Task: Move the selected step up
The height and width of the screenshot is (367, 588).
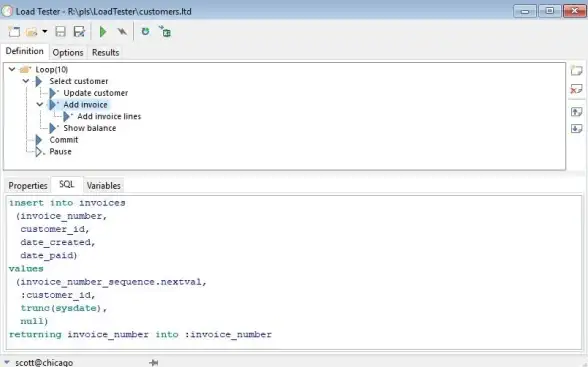Action: coord(576,112)
